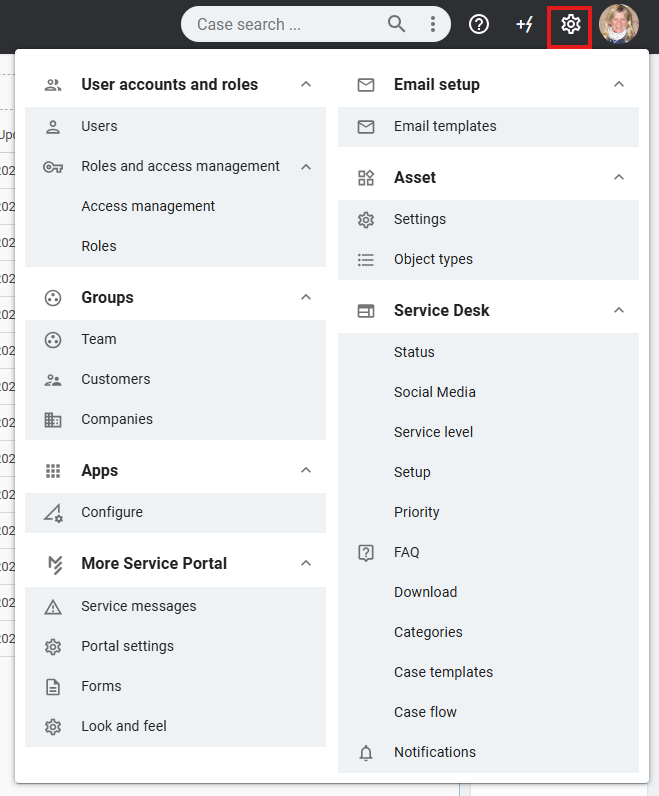659x796 pixels.
Task: Click the settings gear icon in top bar
Action: tap(570, 24)
